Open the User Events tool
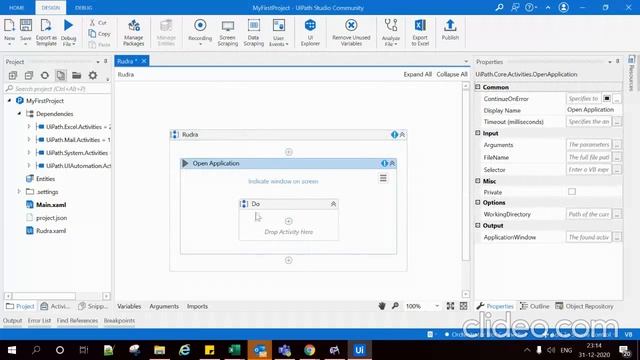Viewport: 640px width, 360px height. pyautogui.click(x=279, y=32)
